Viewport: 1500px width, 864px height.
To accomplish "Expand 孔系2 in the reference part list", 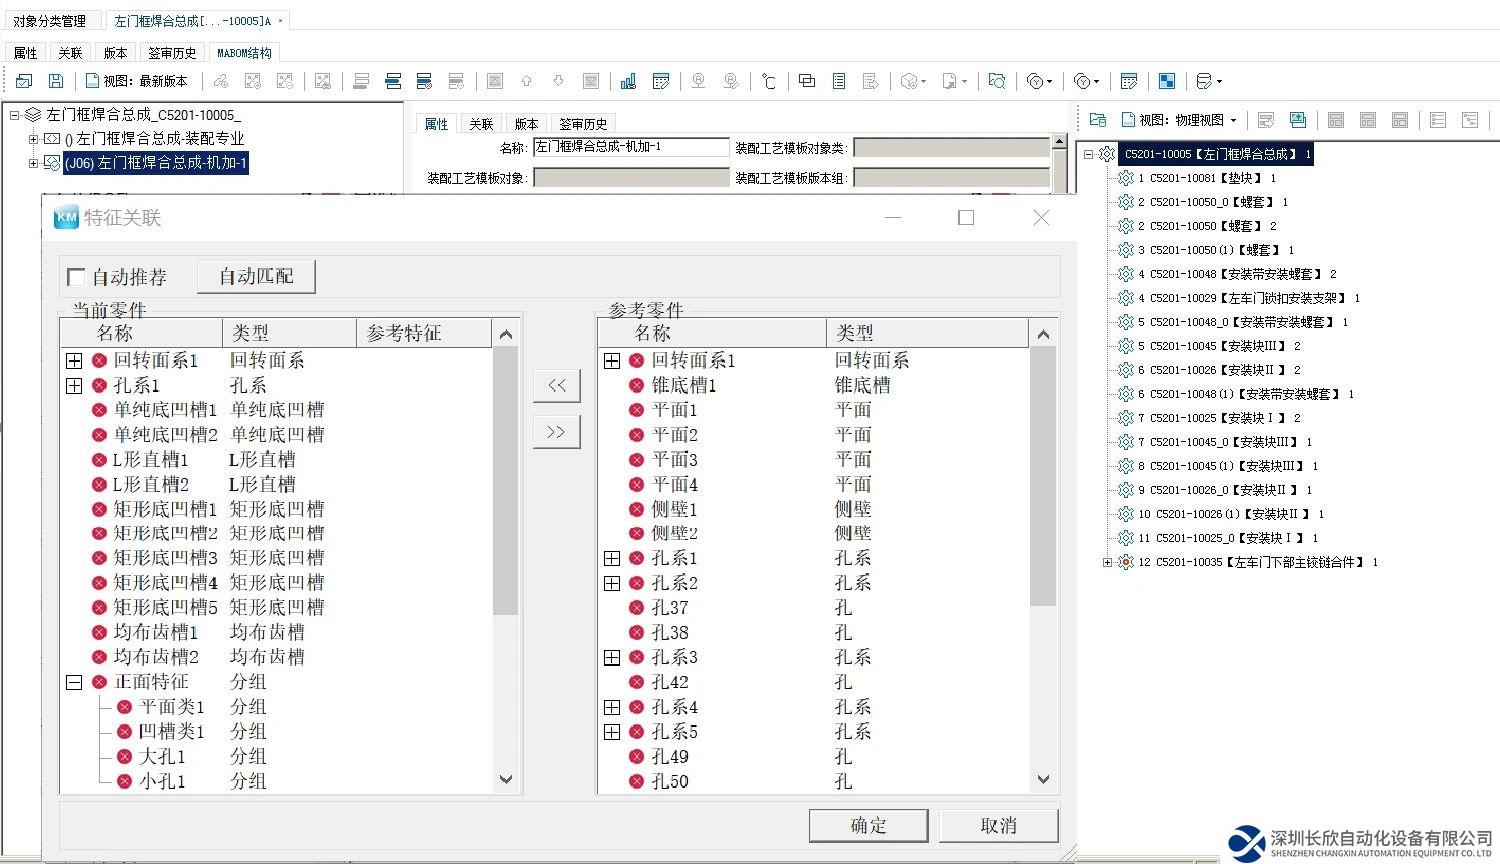I will [x=612, y=583].
